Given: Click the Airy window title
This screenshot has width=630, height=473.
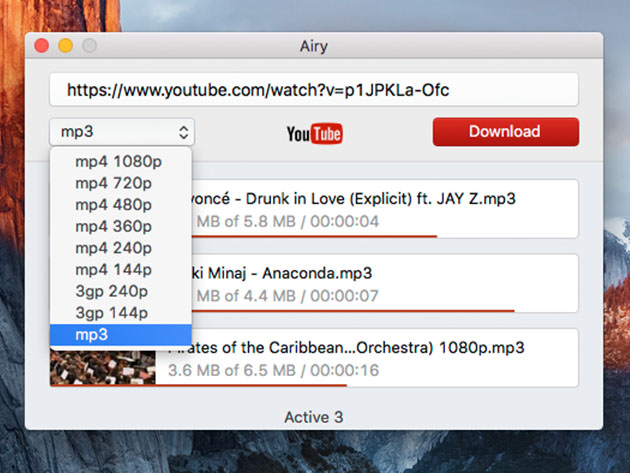Looking at the screenshot, I should pos(314,46).
